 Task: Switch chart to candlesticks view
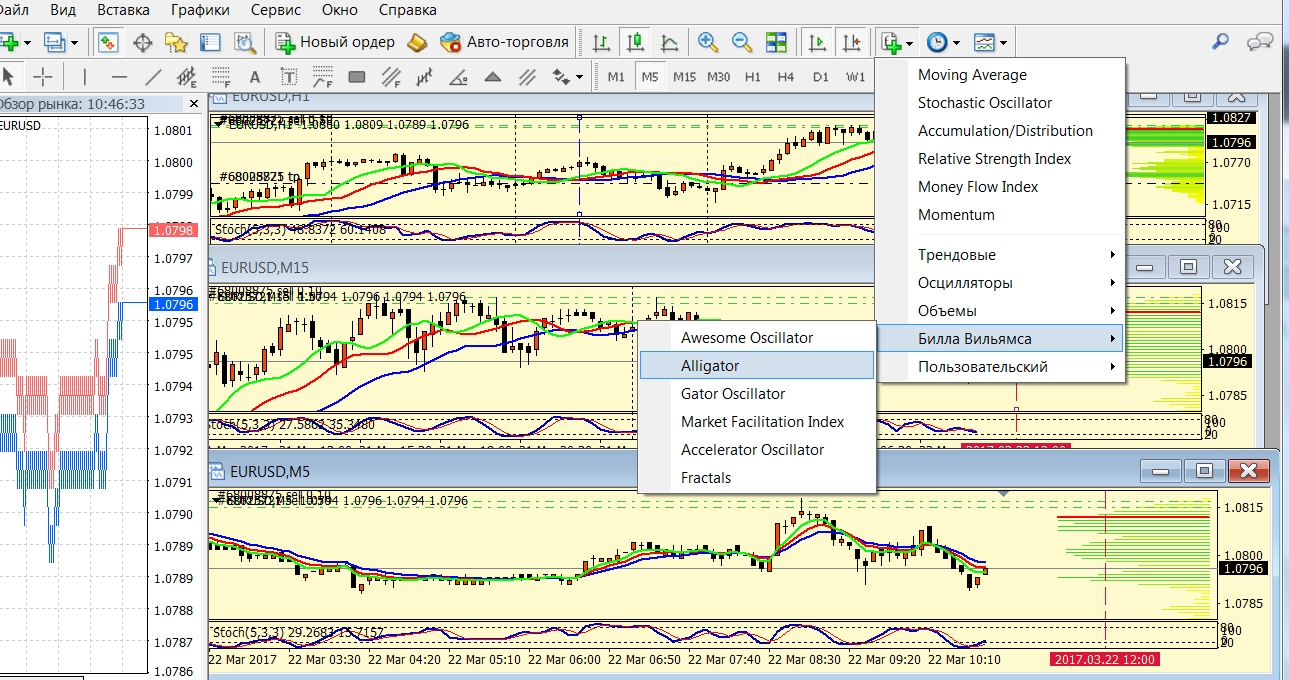(634, 42)
